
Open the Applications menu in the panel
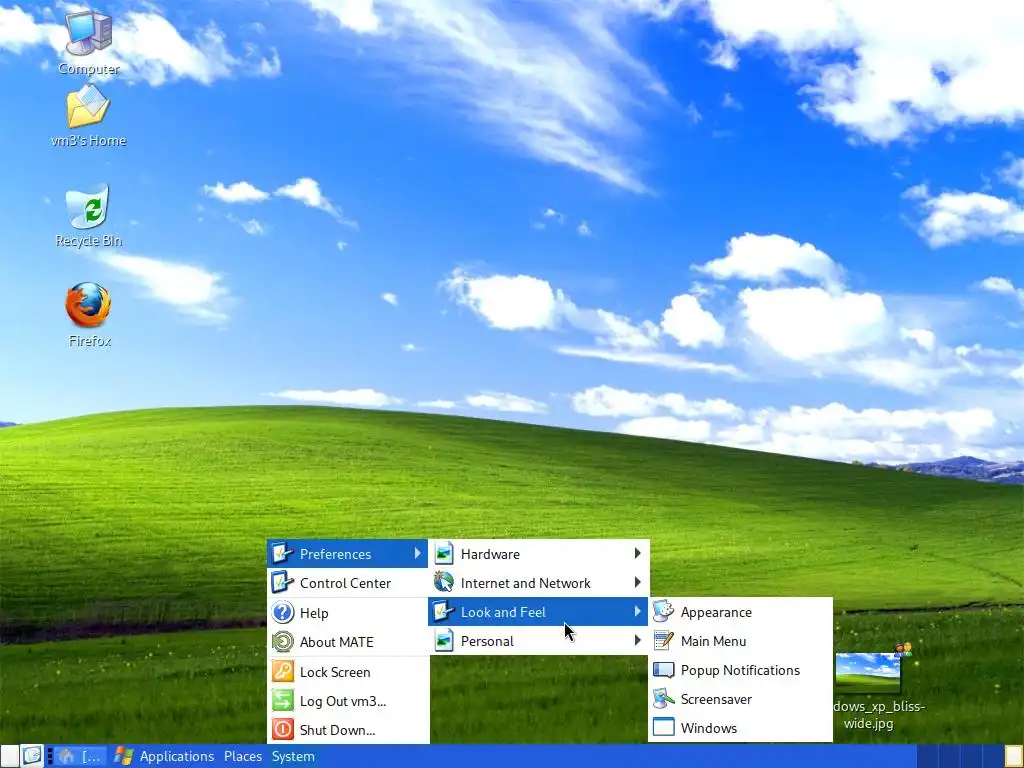pyautogui.click(x=176, y=756)
